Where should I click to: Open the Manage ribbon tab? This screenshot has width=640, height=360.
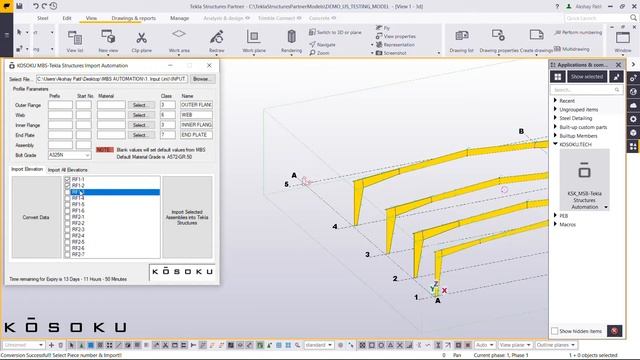[180, 18]
